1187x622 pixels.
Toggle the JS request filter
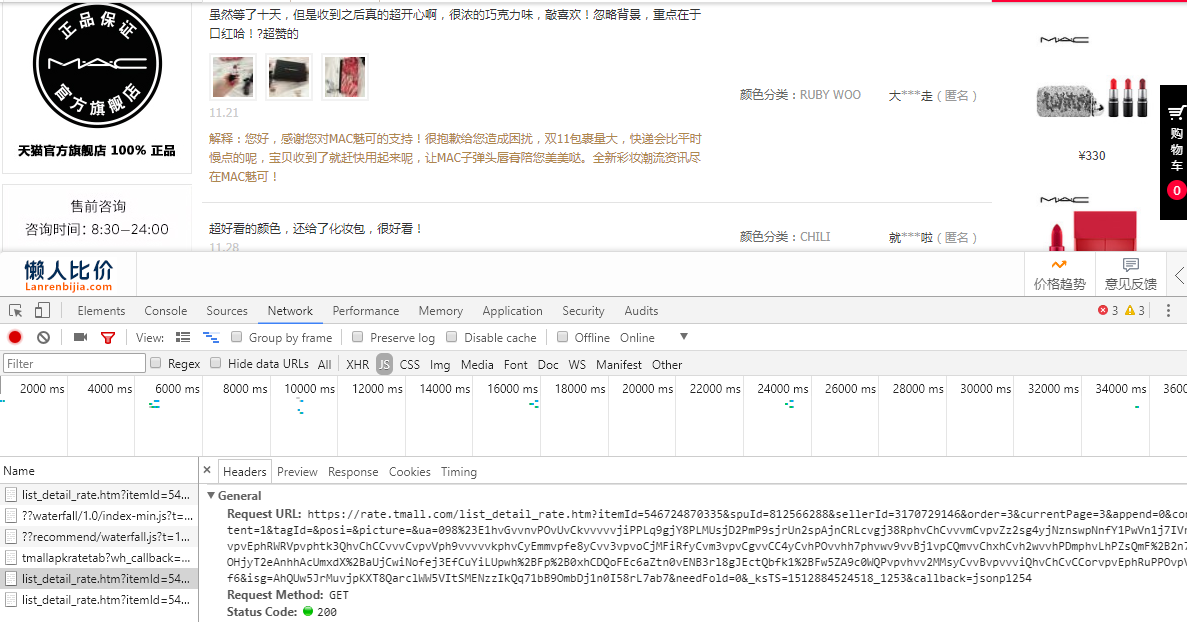[385, 365]
